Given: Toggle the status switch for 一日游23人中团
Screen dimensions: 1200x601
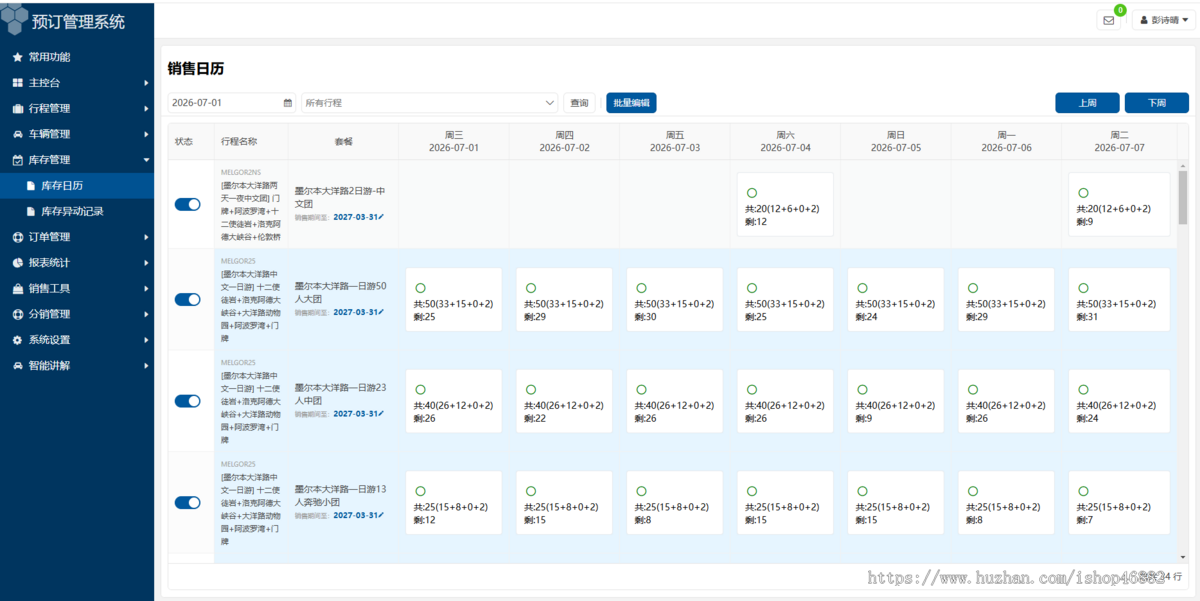Looking at the screenshot, I should coord(188,401).
